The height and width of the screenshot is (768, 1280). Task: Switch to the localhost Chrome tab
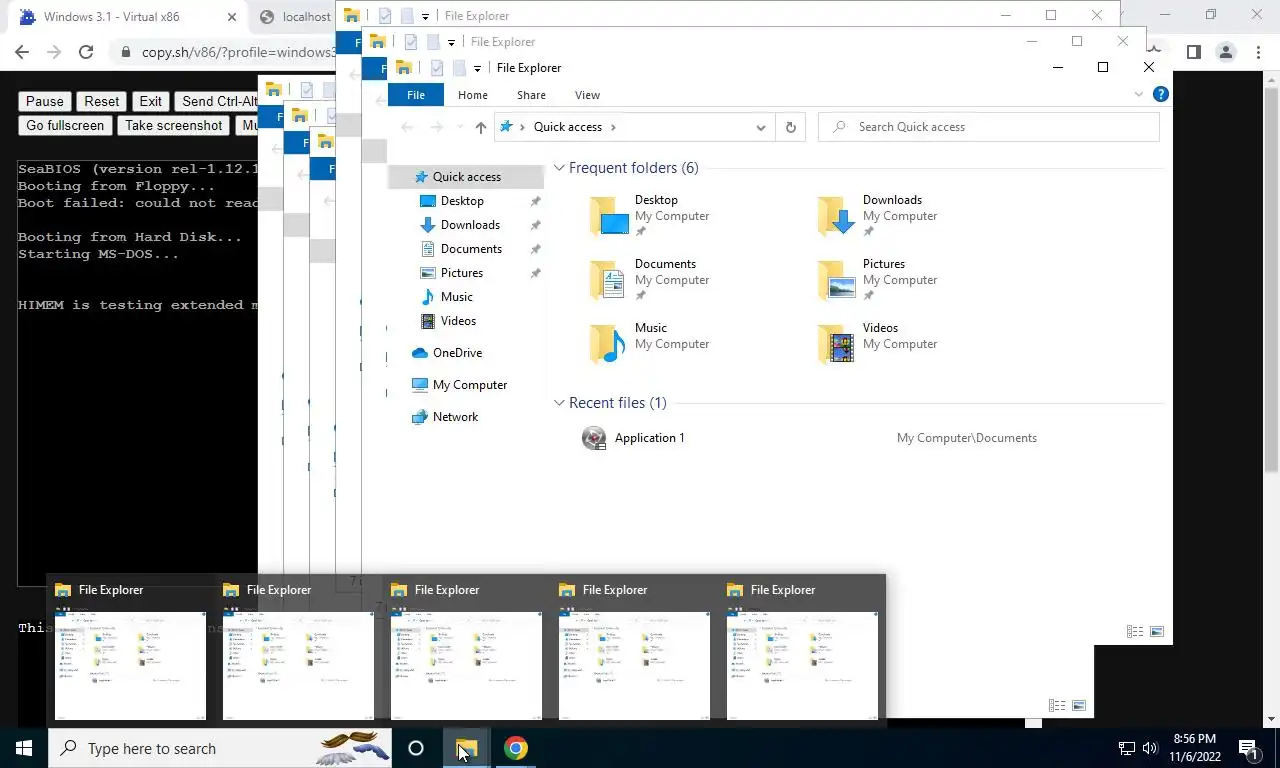(x=293, y=17)
